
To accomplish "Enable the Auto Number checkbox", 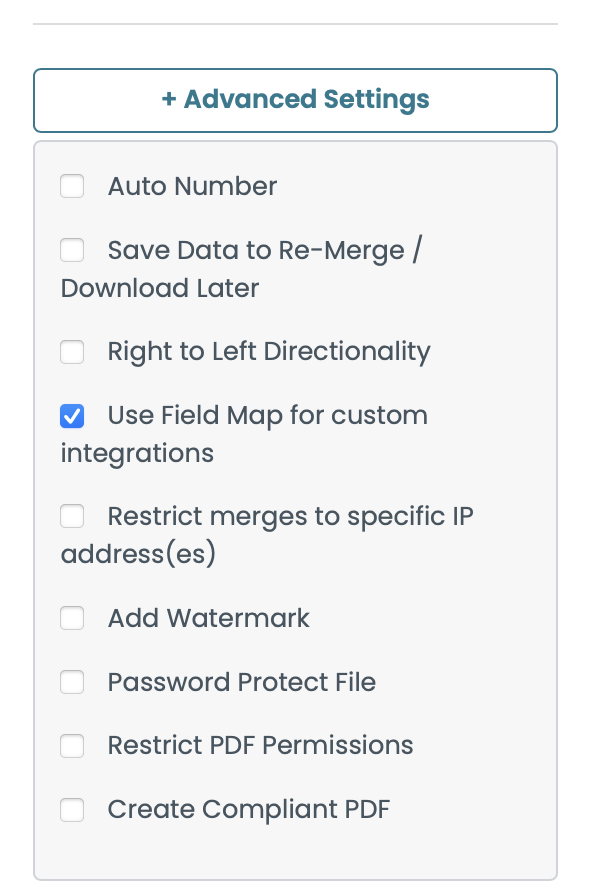I will (72, 187).
